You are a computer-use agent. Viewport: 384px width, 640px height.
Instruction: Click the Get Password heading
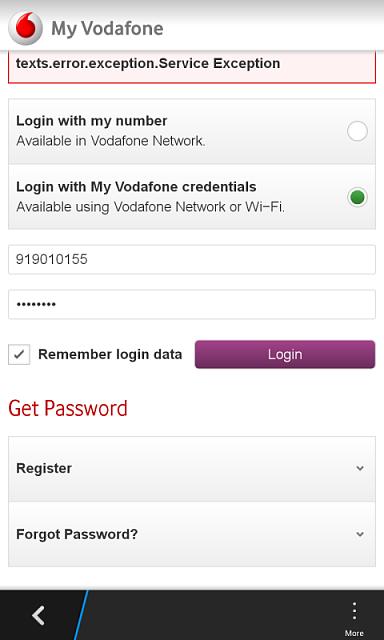[68, 408]
